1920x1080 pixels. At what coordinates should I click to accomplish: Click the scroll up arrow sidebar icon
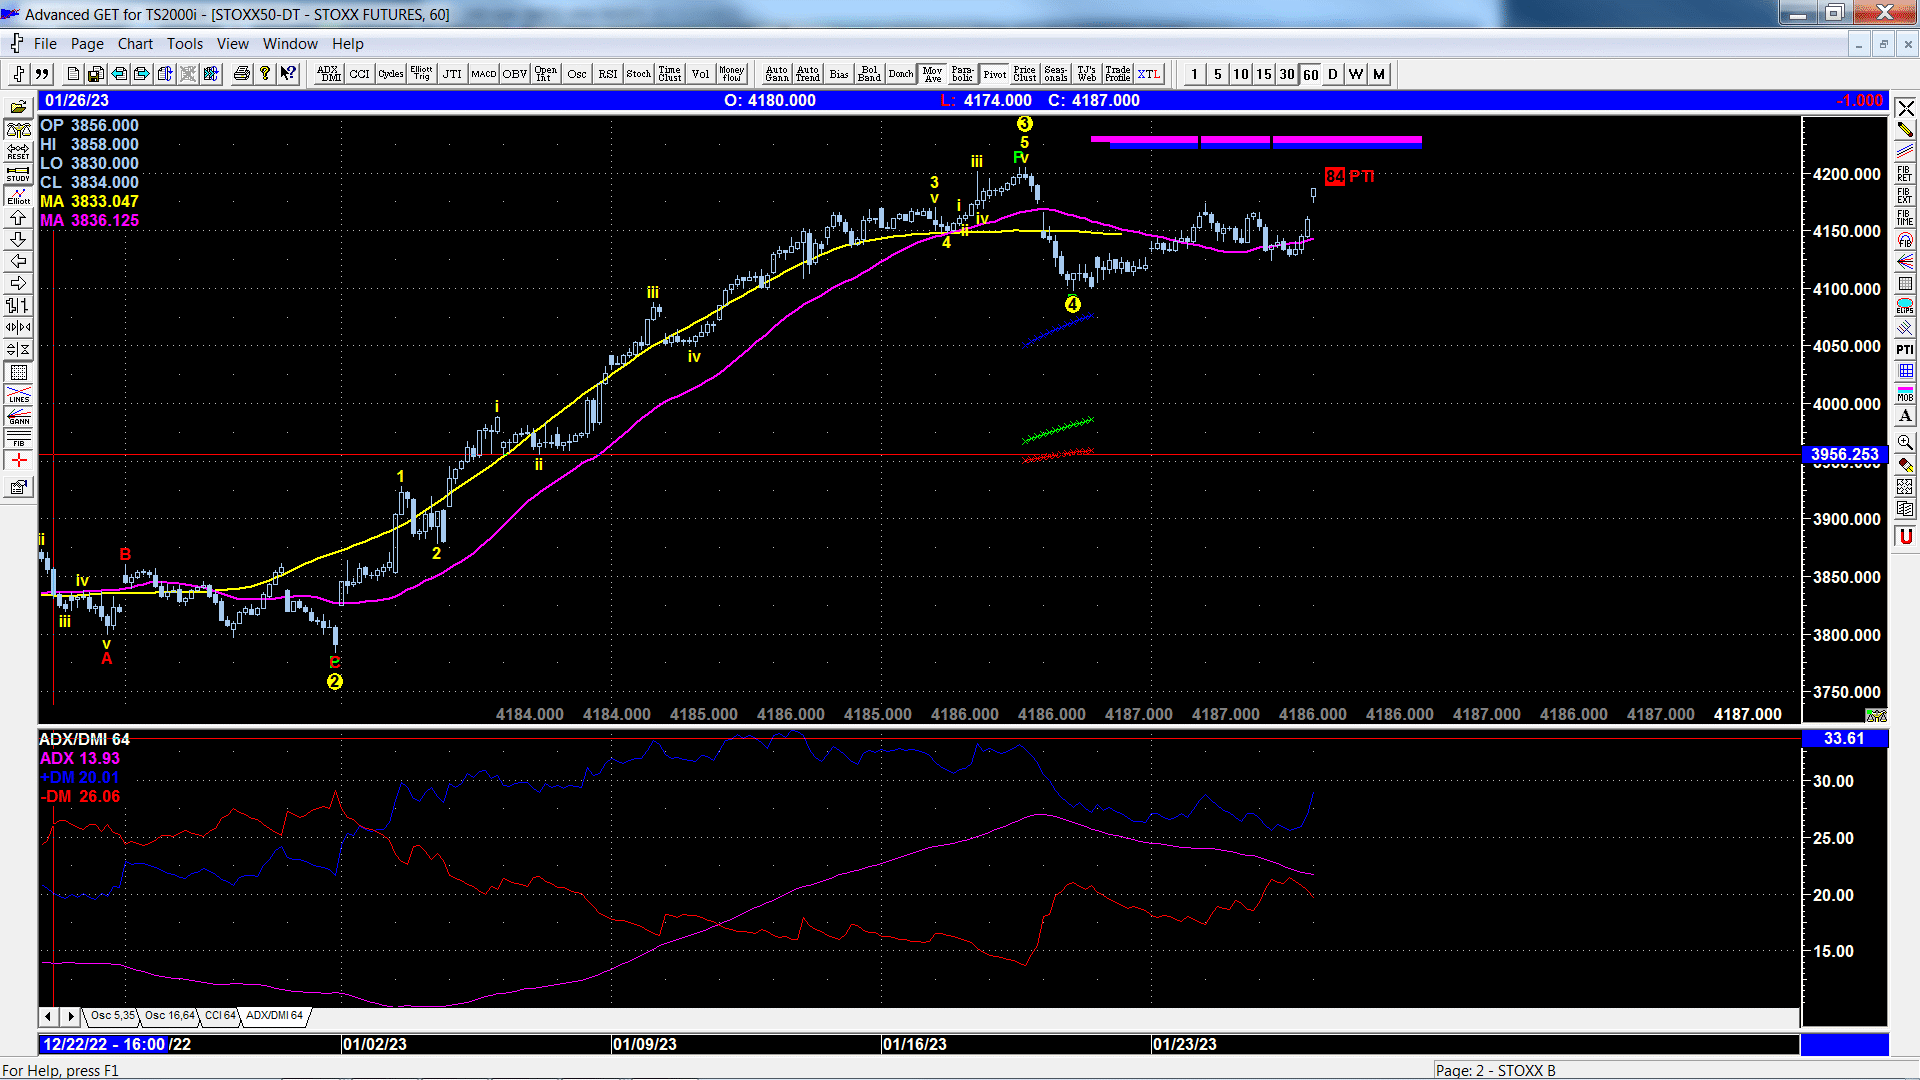19,217
